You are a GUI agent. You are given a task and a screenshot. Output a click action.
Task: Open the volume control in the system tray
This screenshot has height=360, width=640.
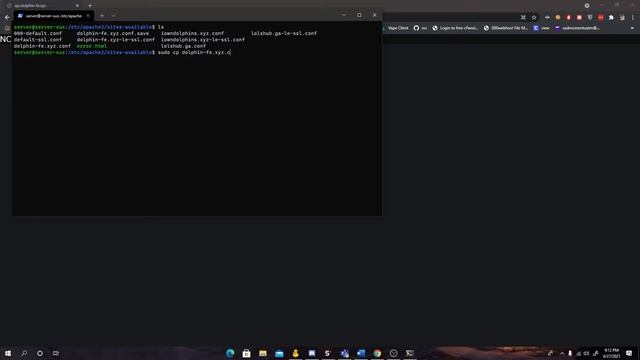tap(586, 353)
